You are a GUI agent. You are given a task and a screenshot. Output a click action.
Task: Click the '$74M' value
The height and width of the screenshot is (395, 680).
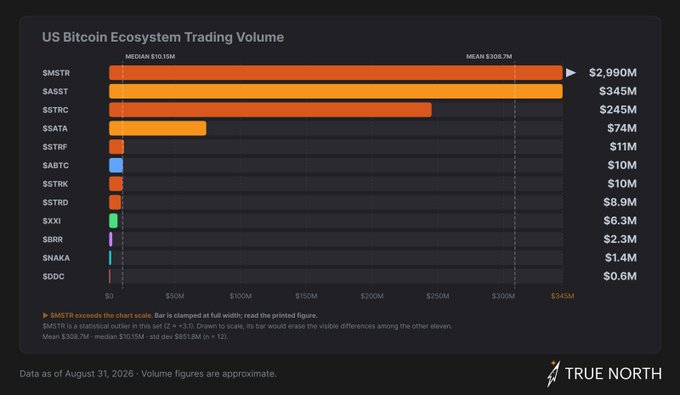(622, 128)
